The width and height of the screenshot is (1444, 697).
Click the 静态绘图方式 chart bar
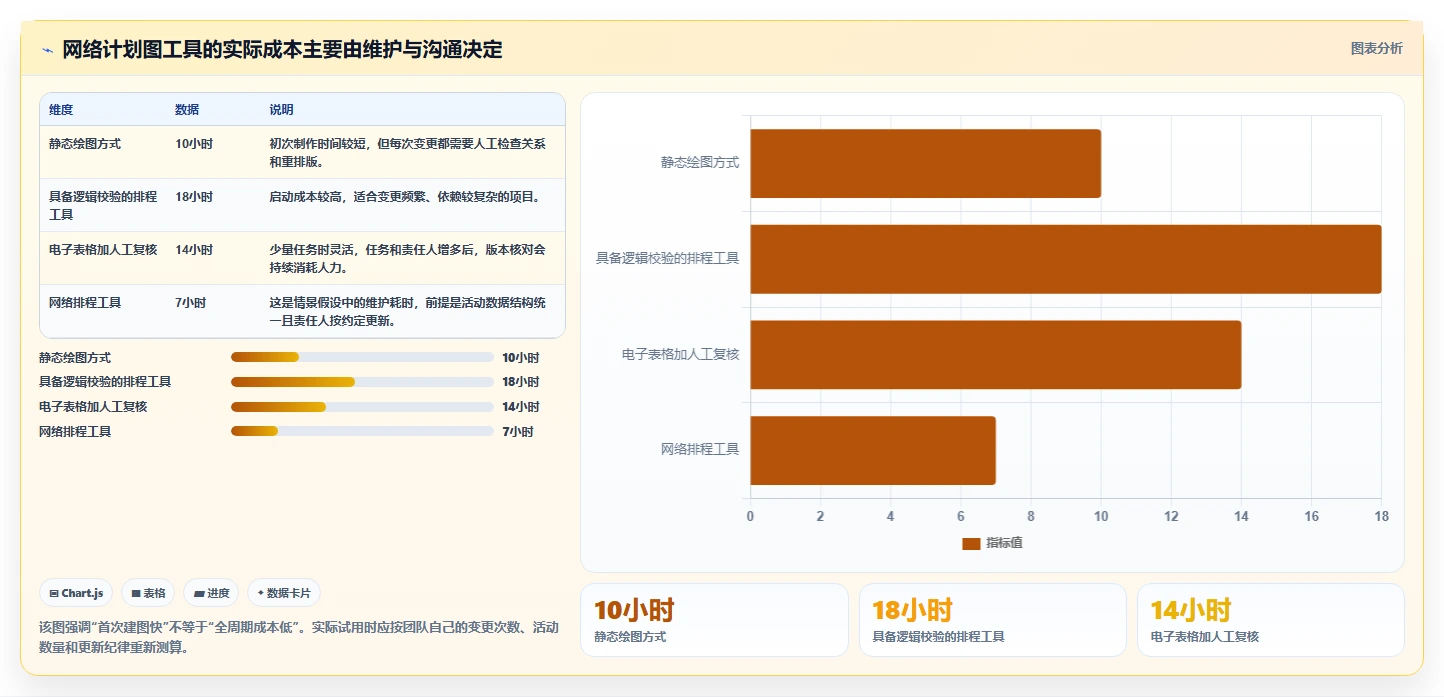tap(925, 163)
